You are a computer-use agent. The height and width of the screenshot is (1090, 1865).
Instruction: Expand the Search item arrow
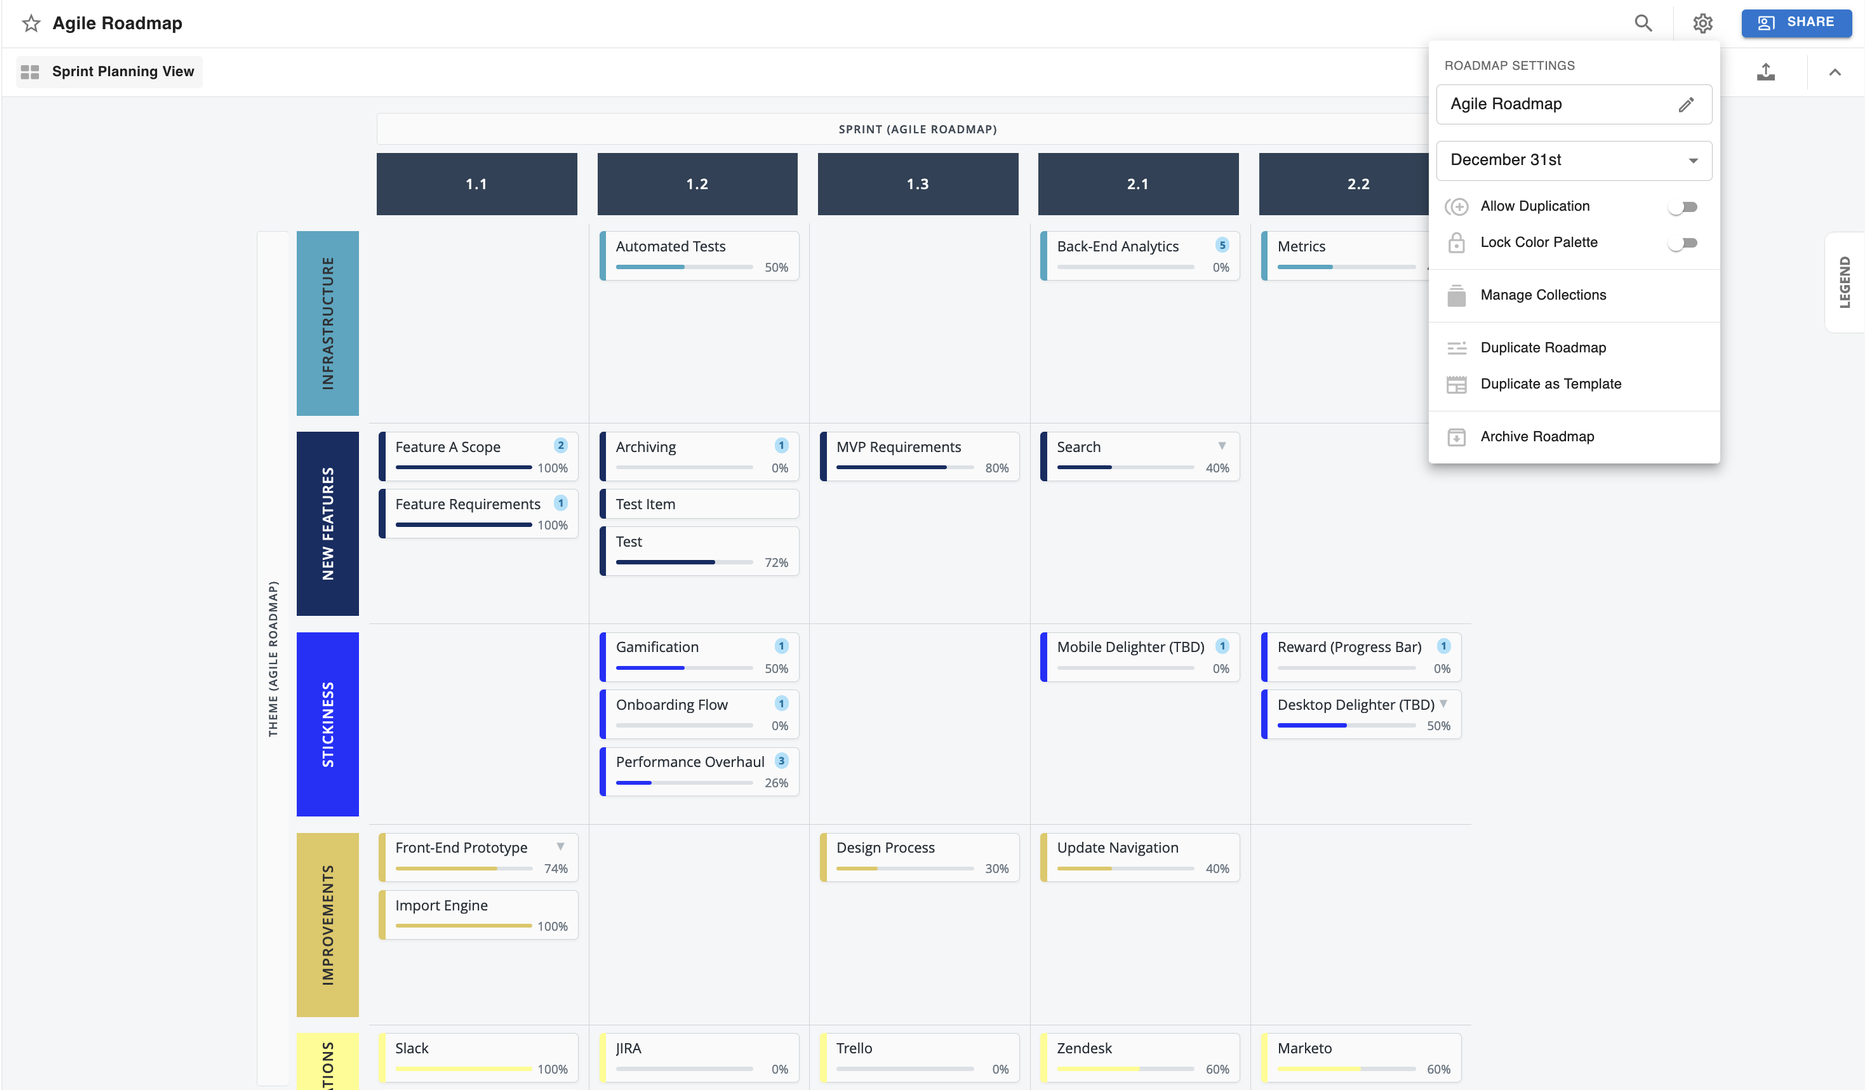pos(1222,446)
